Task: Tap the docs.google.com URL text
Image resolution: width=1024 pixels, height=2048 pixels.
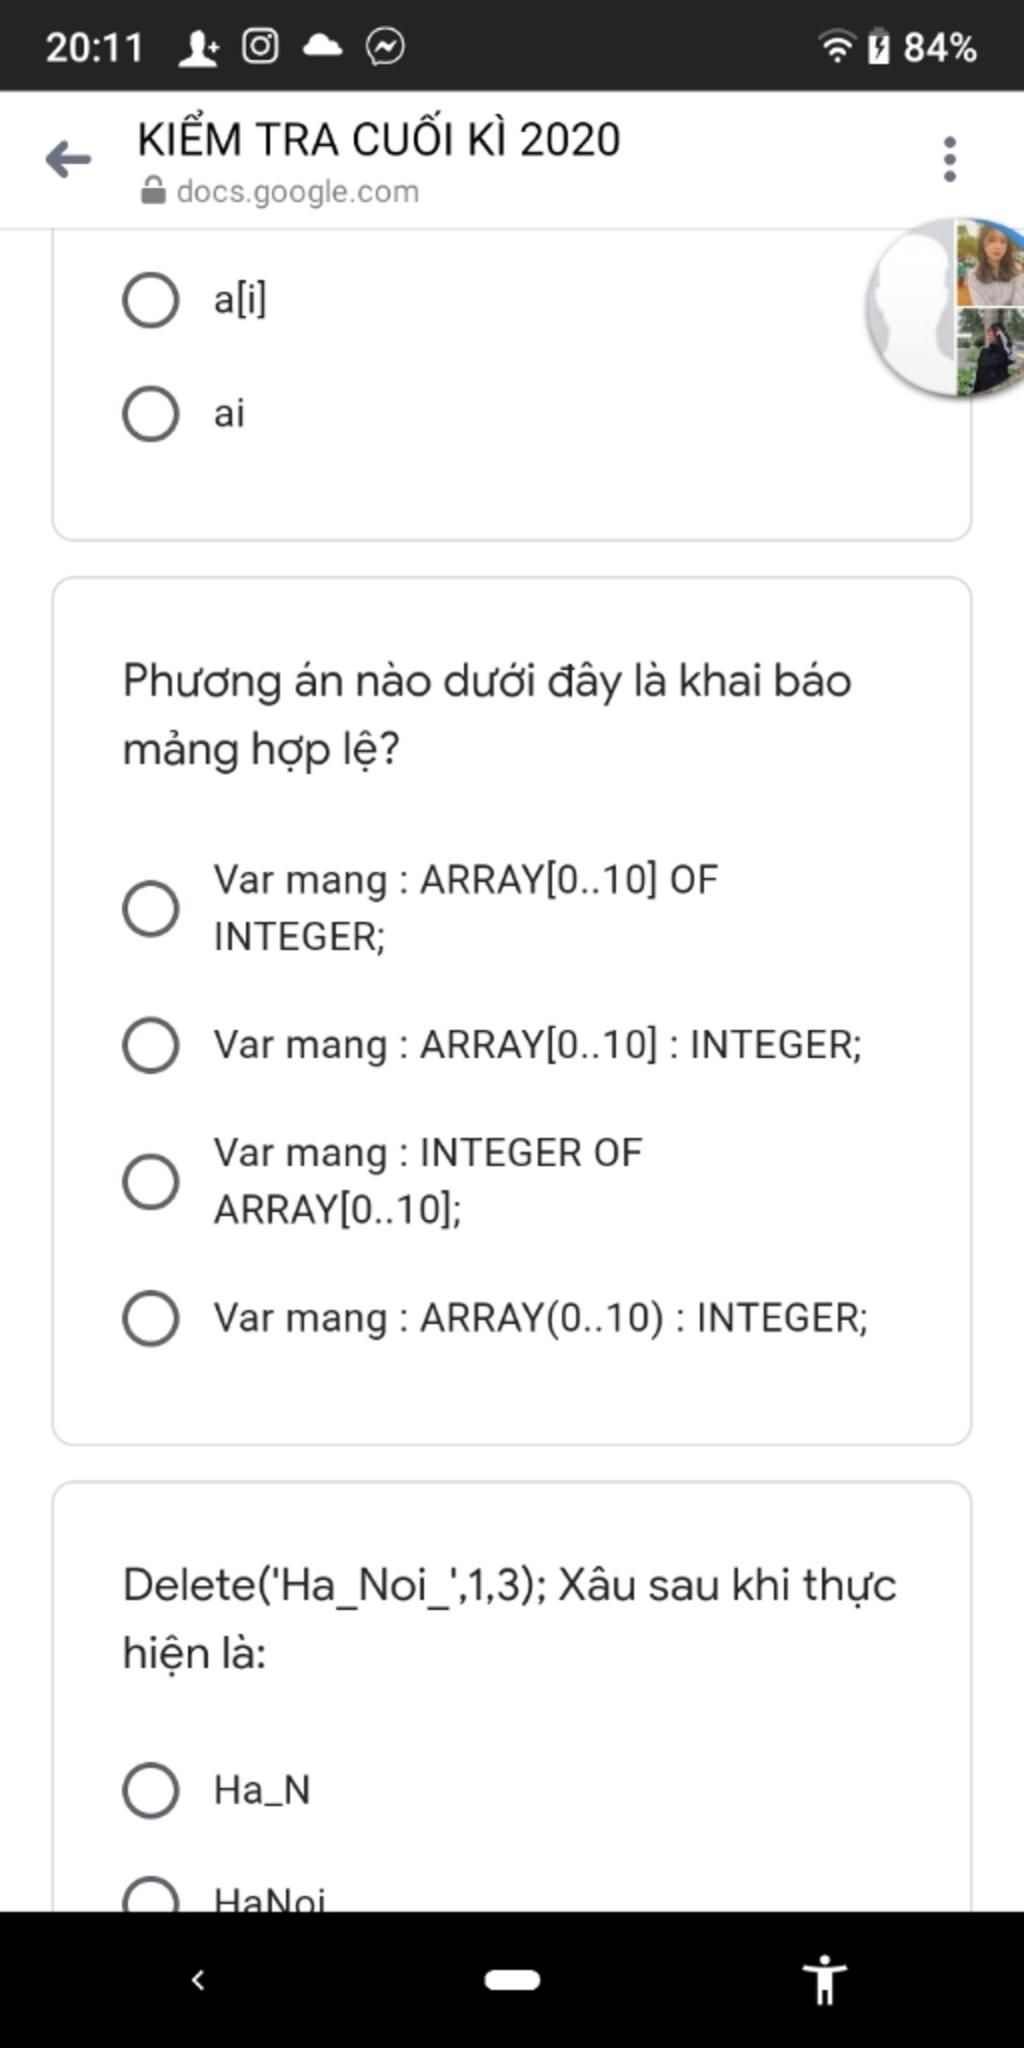Action: coord(297,191)
